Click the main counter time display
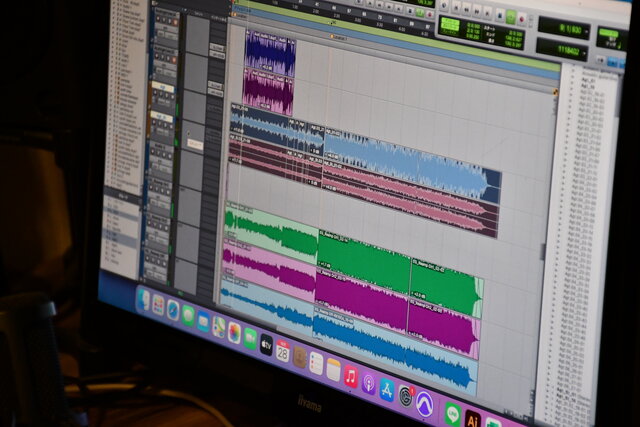Image resolution: width=640 pixels, height=427 pixels. point(562,28)
